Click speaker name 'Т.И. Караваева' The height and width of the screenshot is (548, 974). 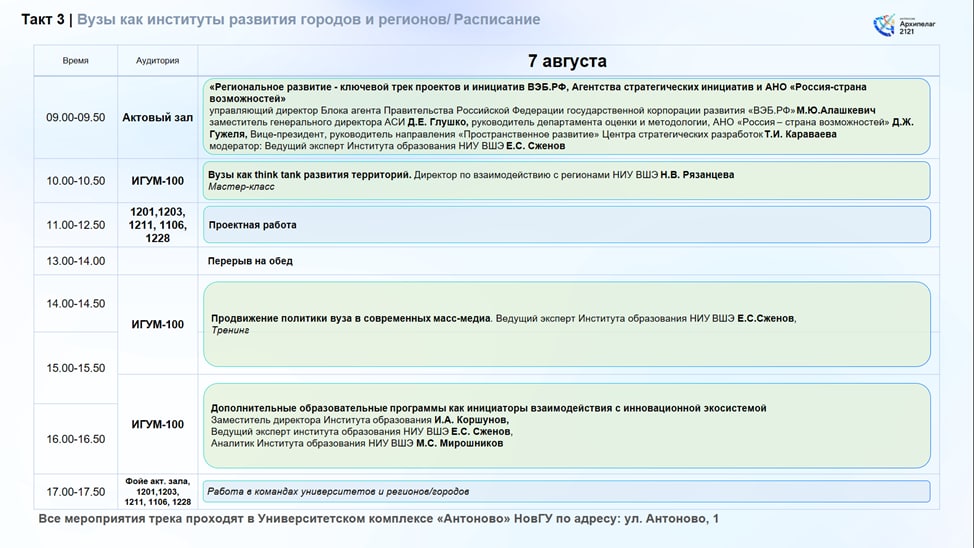pyautogui.click(x=801, y=134)
